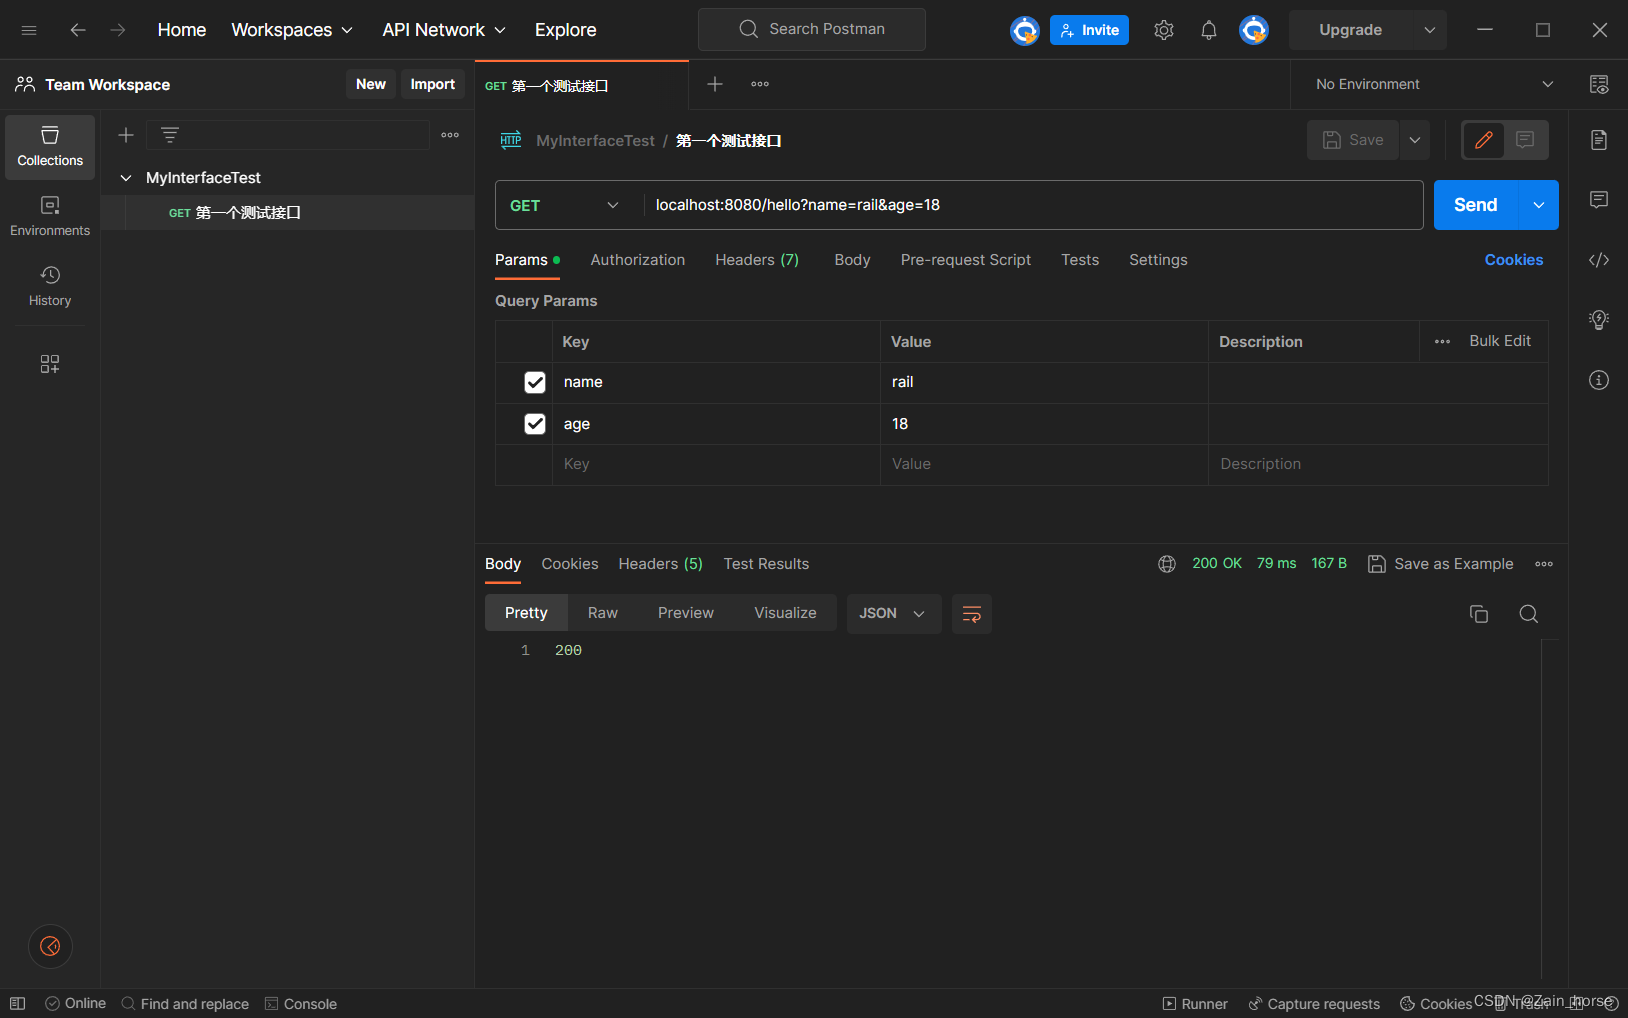1628x1018 pixels.
Task: Open the user avatar next to Upgrade
Action: (x=1254, y=30)
